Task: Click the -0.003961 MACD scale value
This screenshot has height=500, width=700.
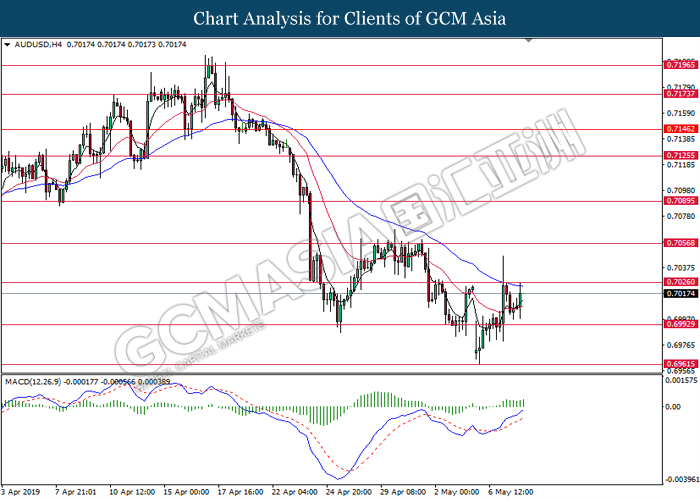Action: point(681,479)
